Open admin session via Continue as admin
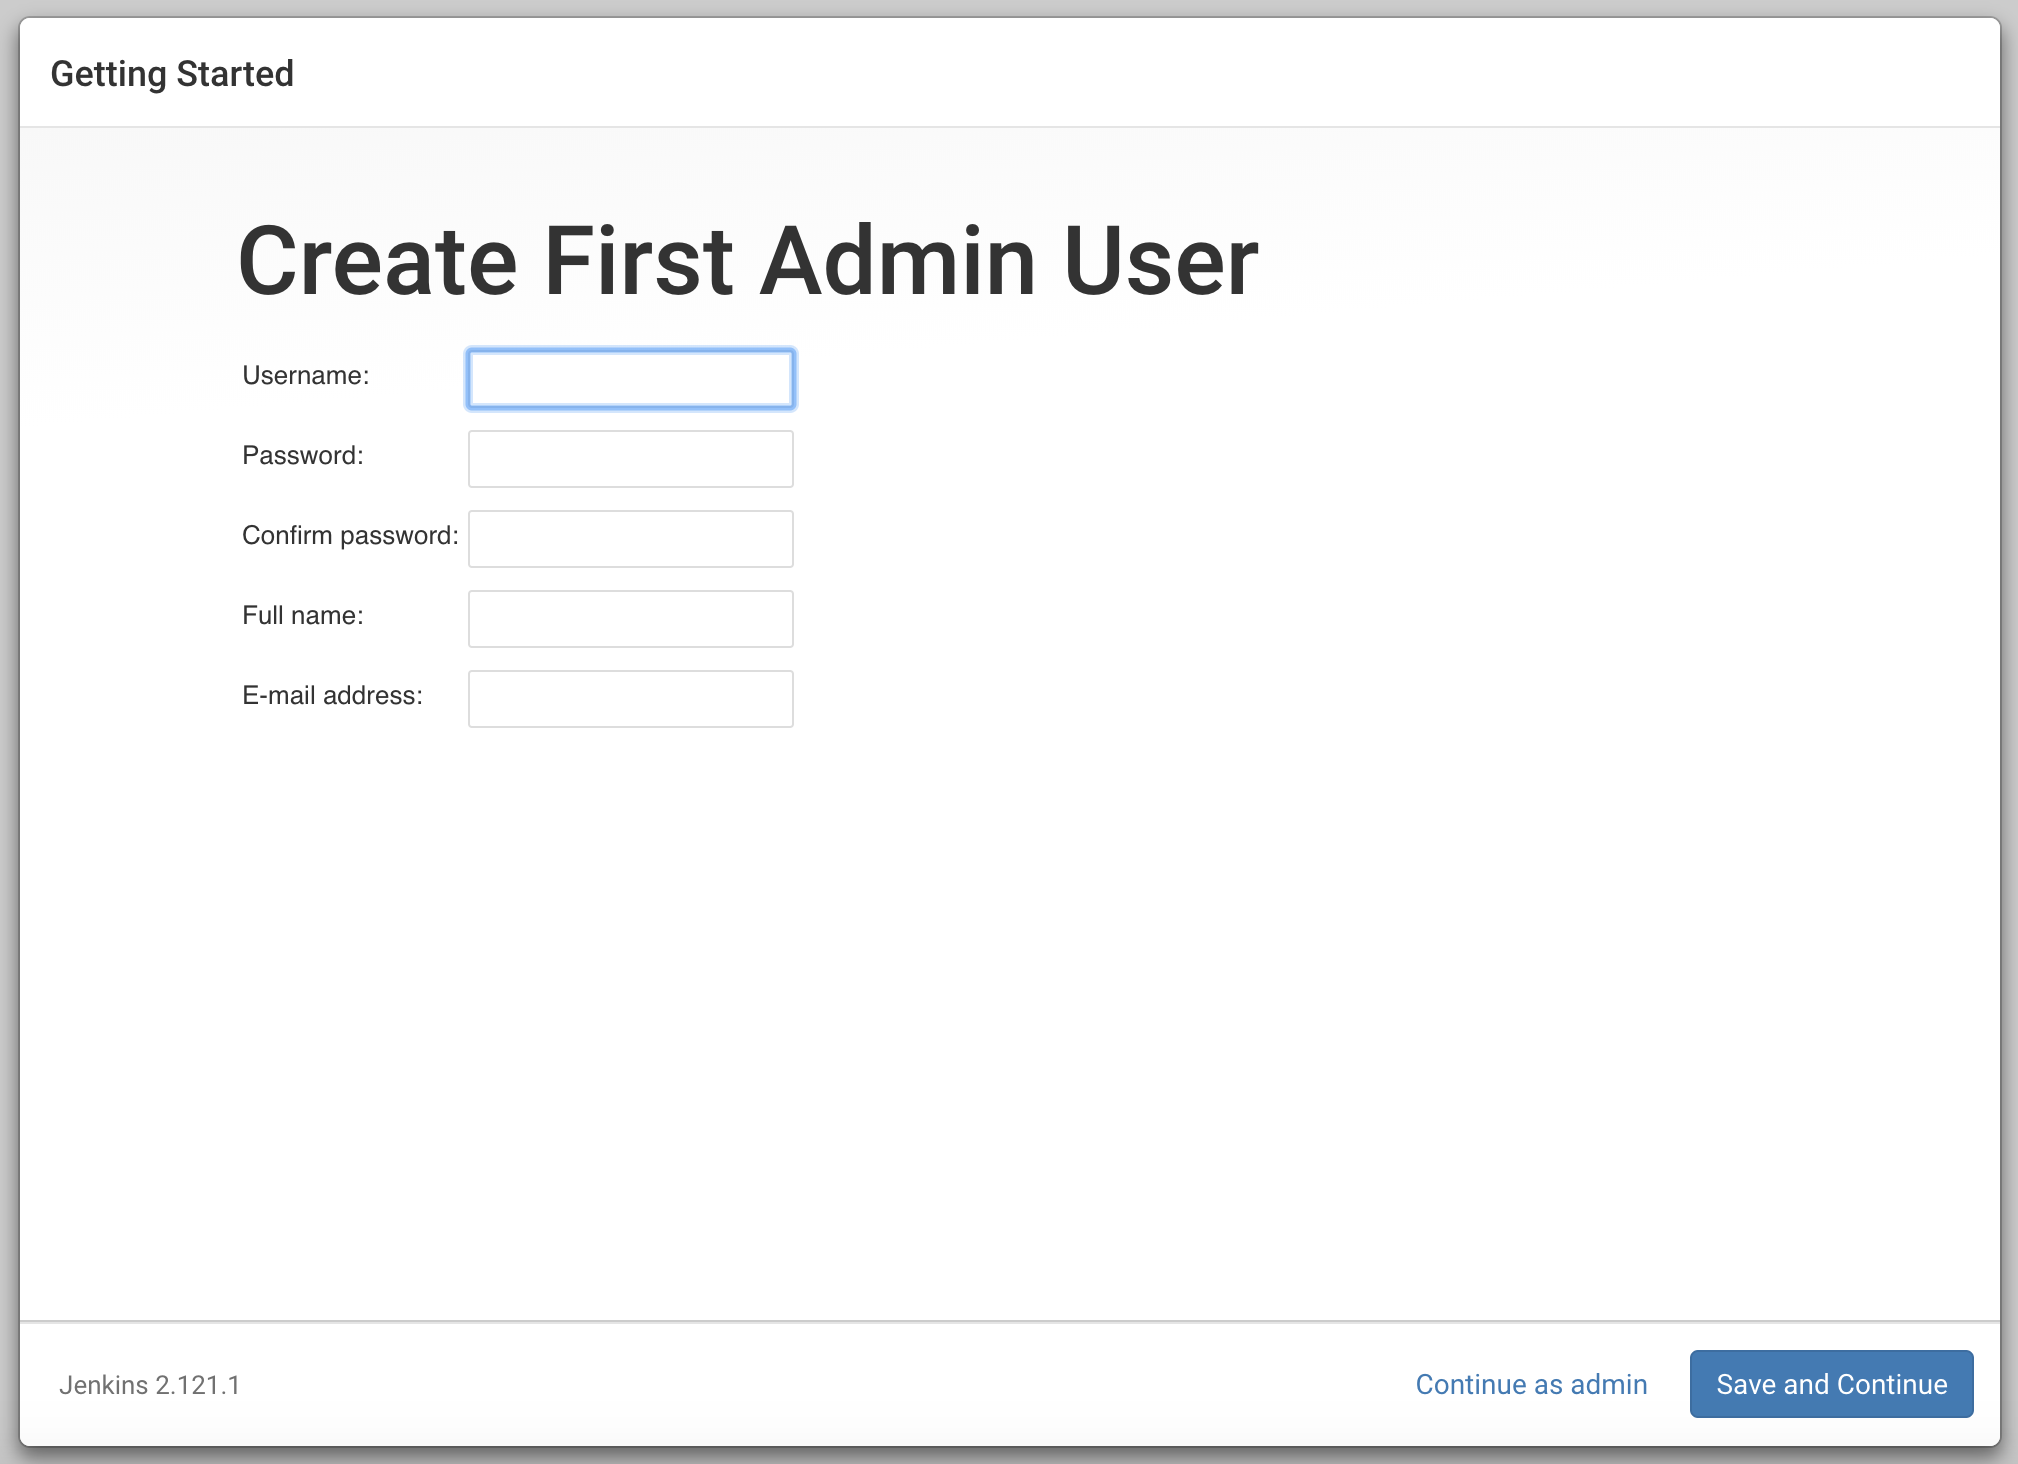2018x1464 pixels. 1530,1384
